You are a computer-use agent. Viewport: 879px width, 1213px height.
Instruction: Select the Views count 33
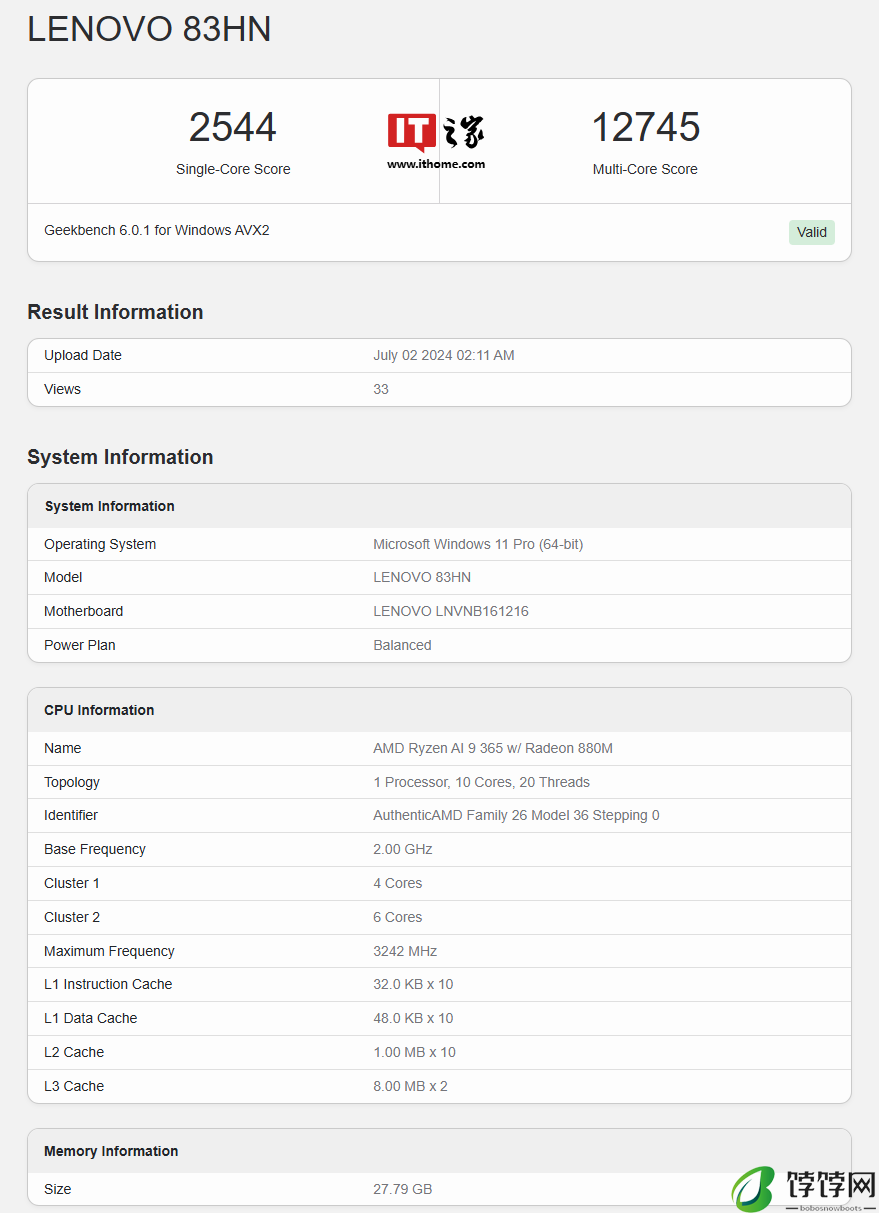tap(381, 389)
